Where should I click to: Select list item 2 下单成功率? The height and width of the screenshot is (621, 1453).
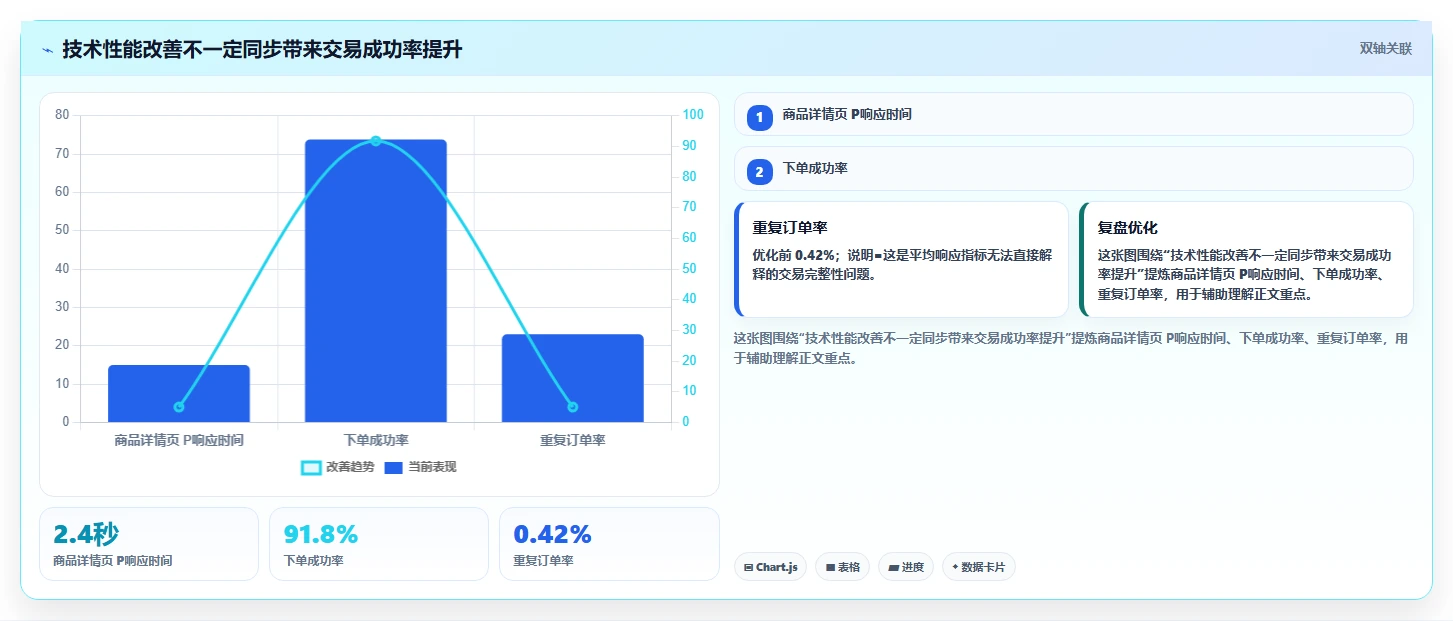(x=1073, y=169)
